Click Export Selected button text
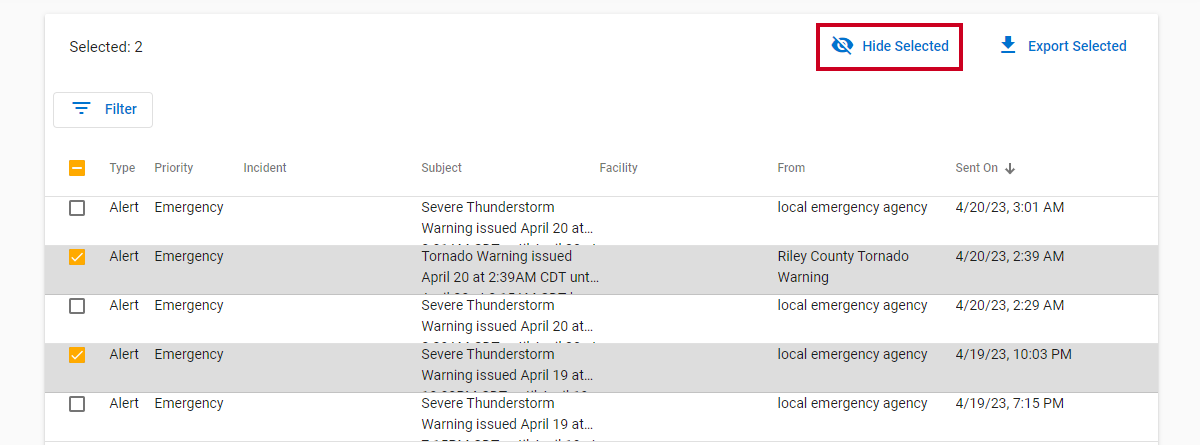 [x=1077, y=46]
